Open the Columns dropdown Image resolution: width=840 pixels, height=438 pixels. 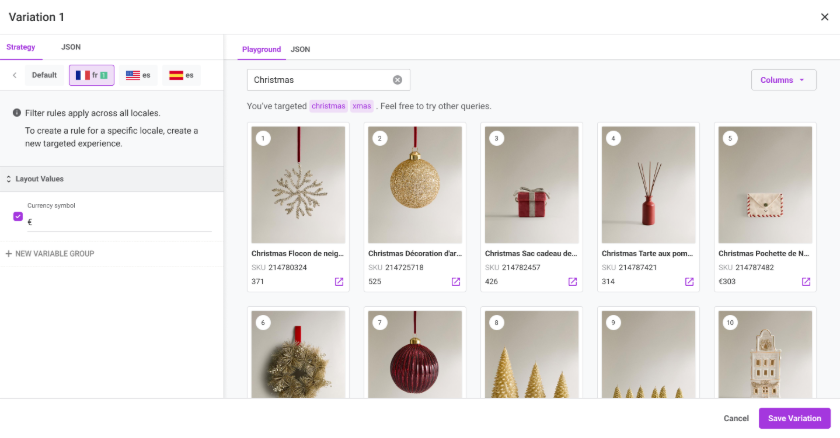784,80
